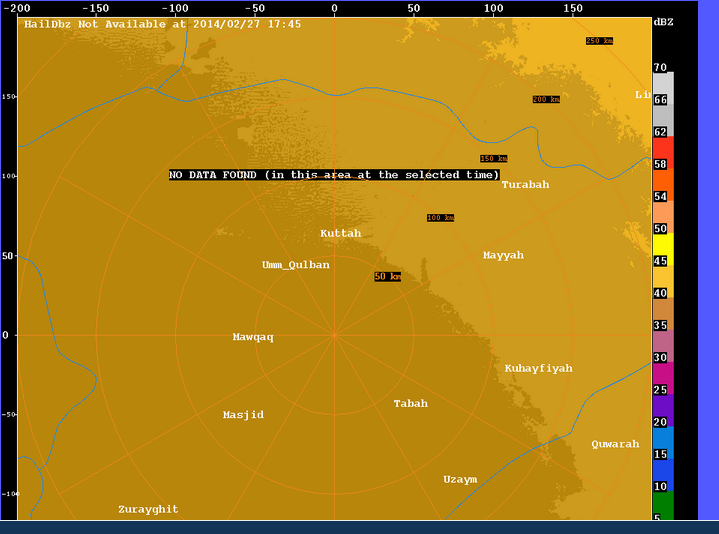Click the Umm_Qulban place label
Image resolution: width=719 pixels, height=534 pixels.
(296, 265)
